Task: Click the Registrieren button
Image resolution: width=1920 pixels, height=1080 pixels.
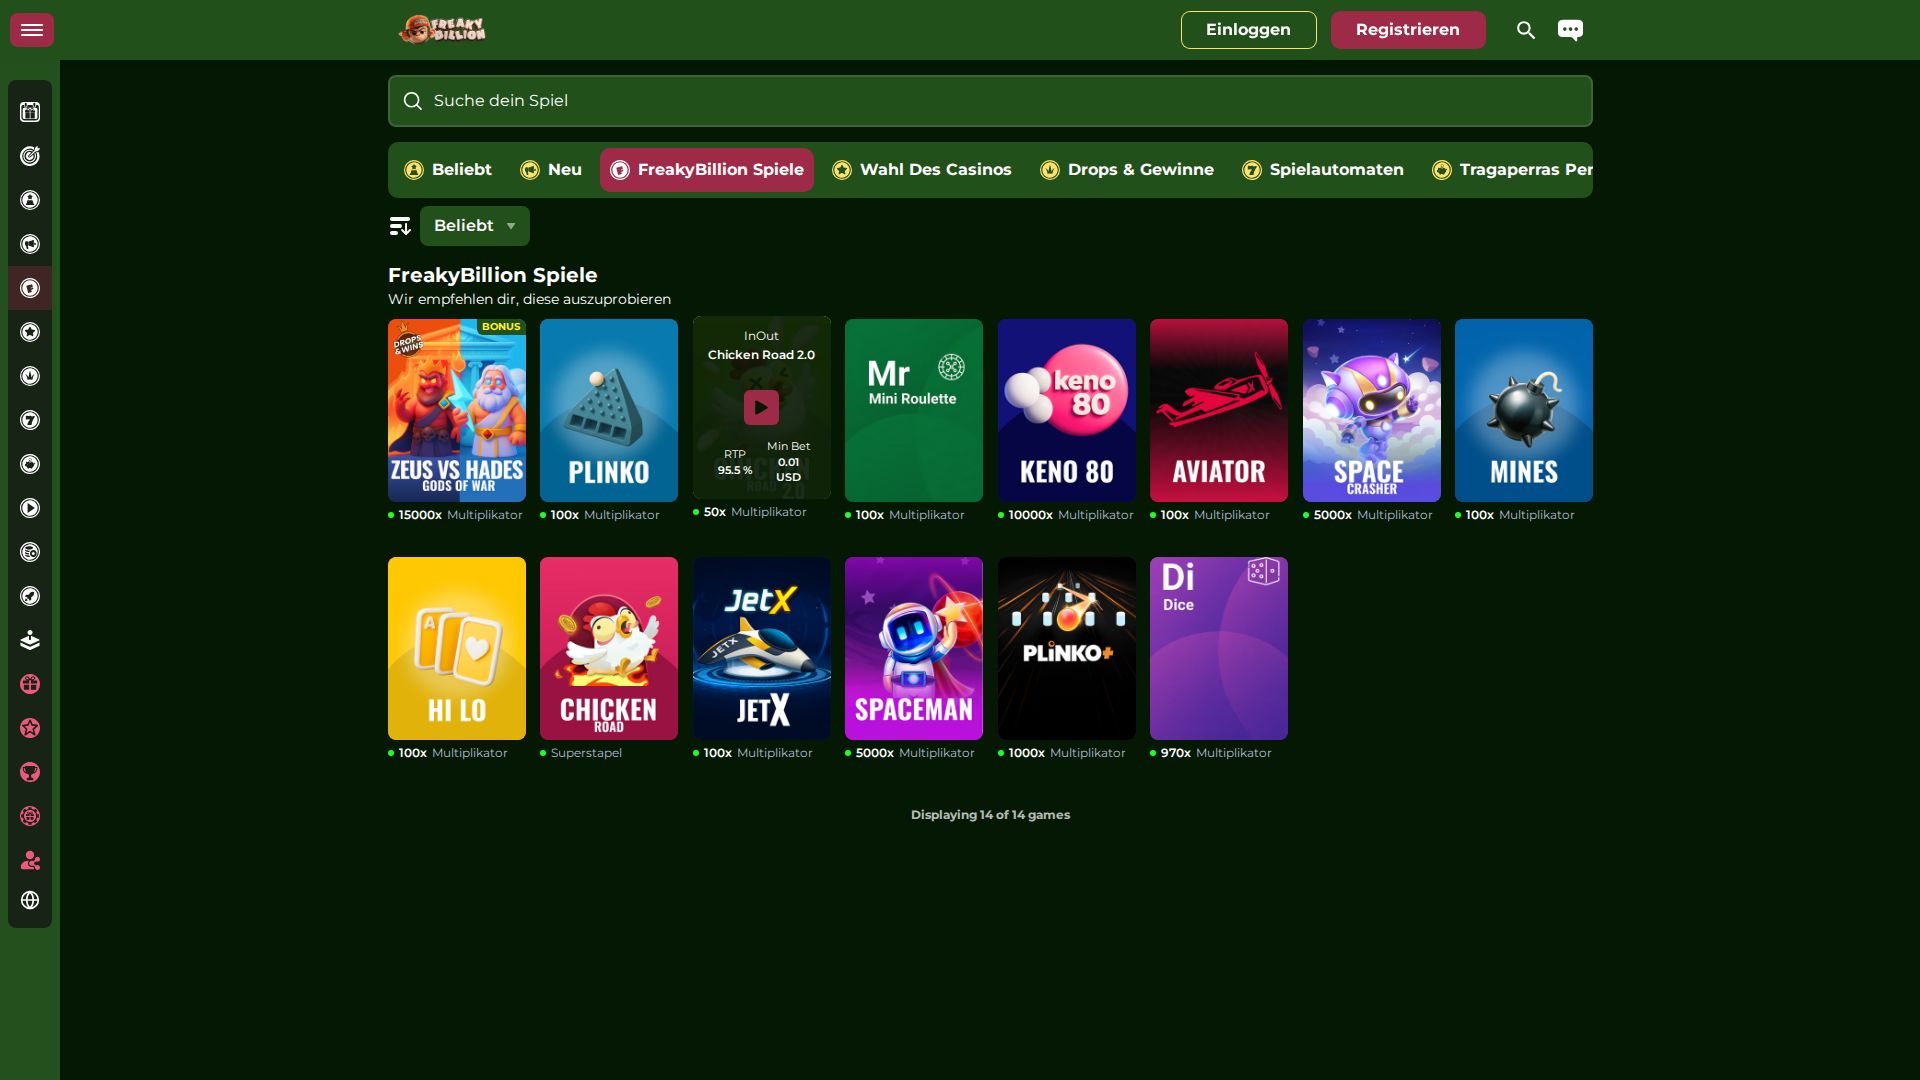Action: (1408, 30)
